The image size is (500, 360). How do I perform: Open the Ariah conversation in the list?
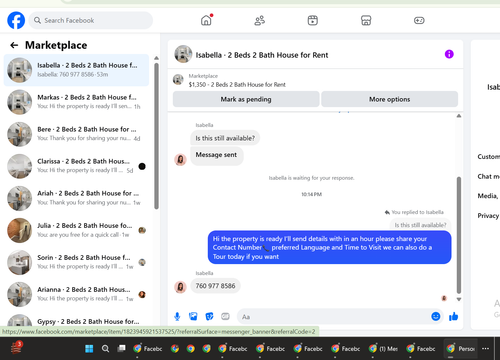76,198
